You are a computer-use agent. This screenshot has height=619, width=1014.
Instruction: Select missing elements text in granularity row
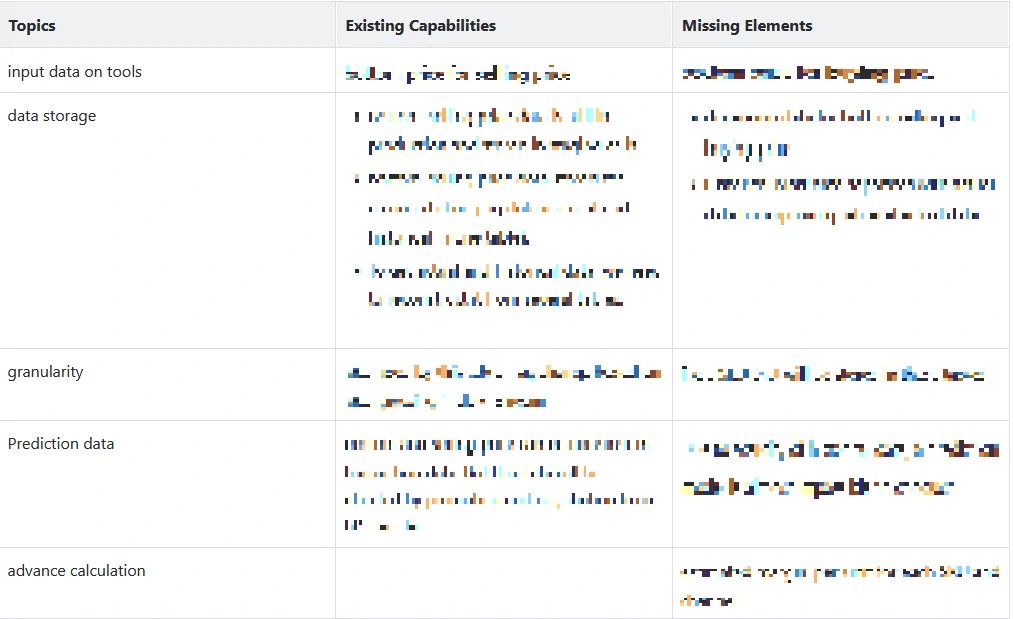[x=833, y=375]
